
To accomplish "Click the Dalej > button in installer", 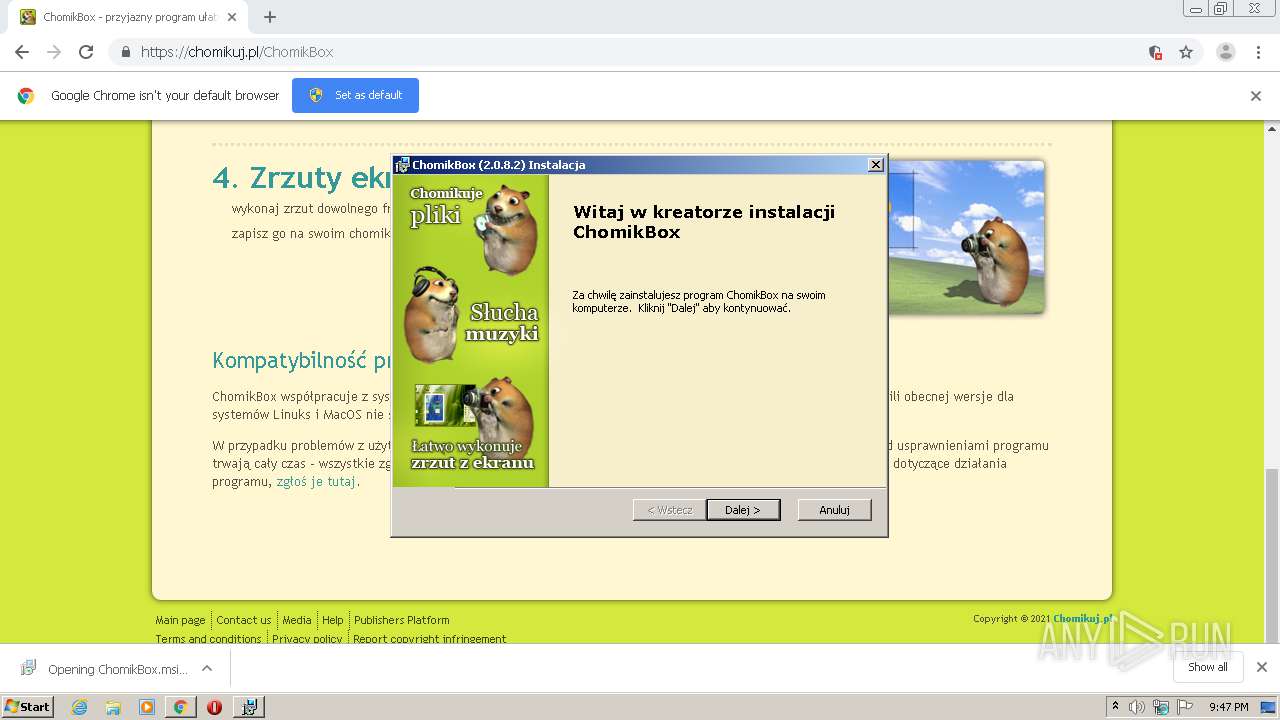I will (x=743, y=510).
